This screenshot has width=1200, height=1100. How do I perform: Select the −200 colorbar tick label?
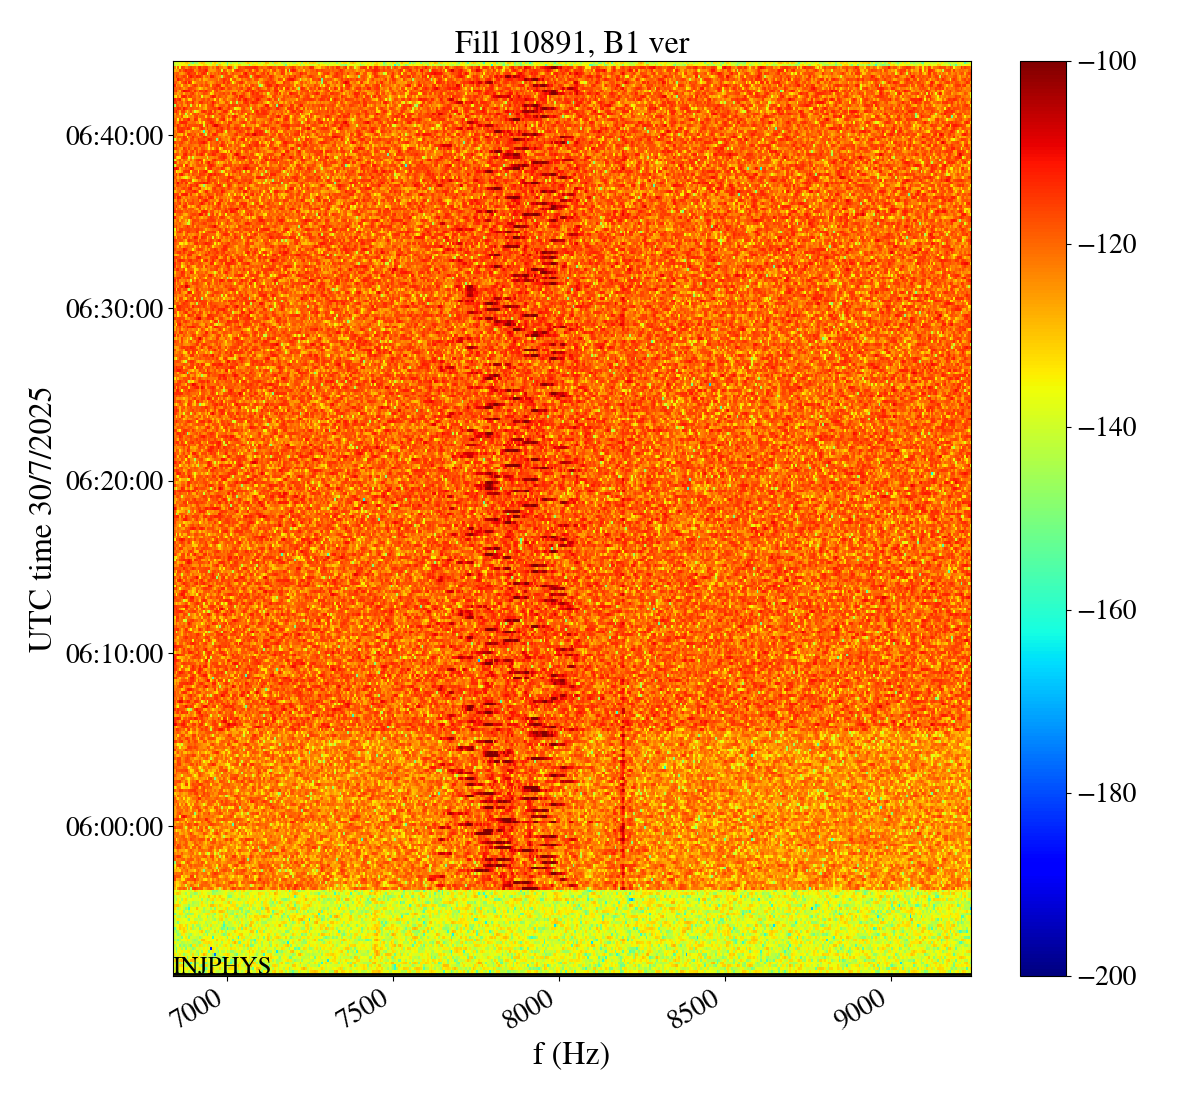click(1108, 976)
